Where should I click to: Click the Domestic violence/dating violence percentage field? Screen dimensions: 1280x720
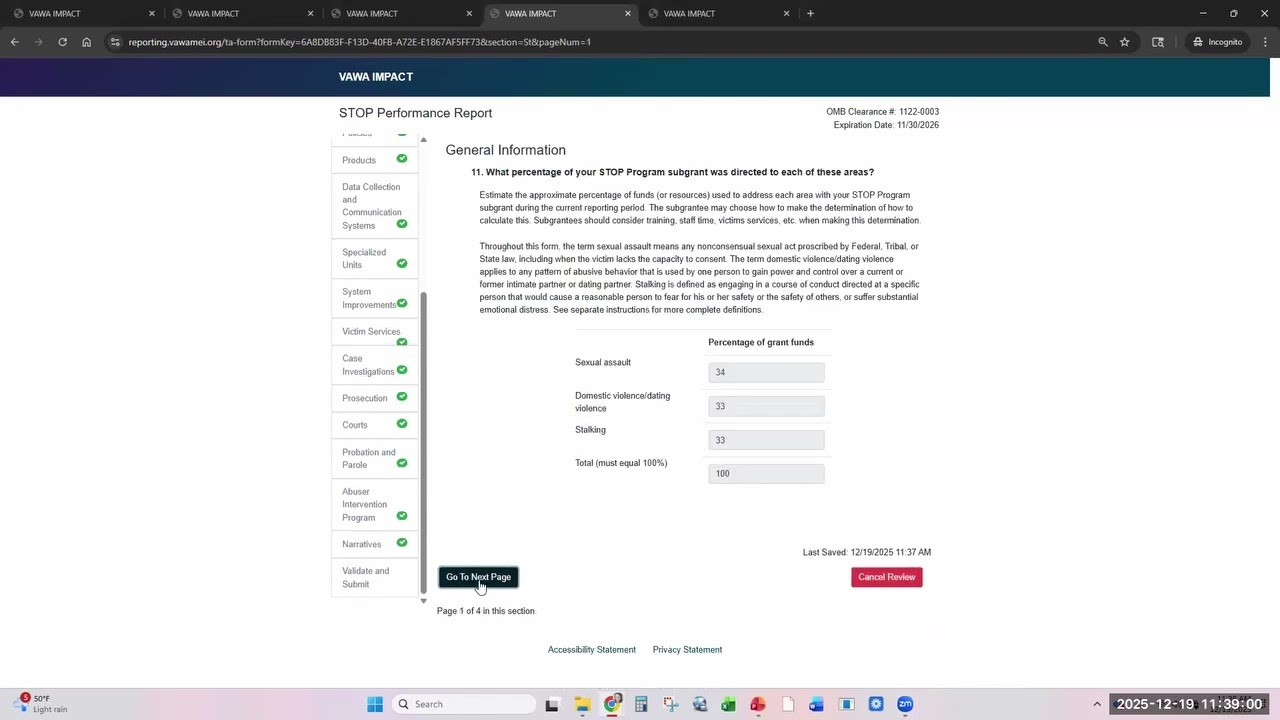tap(766, 406)
